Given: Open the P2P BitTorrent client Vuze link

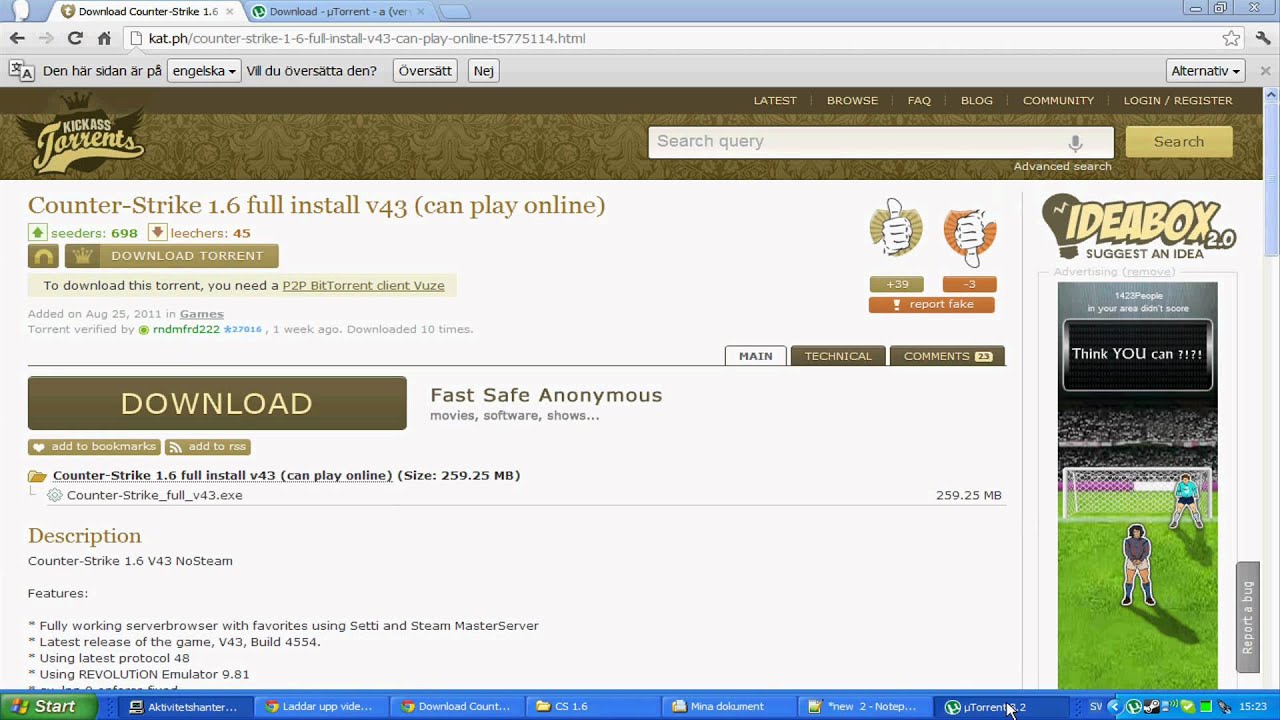Looking at the screenshot, I should pyautogui.click(x=363, y=285).
